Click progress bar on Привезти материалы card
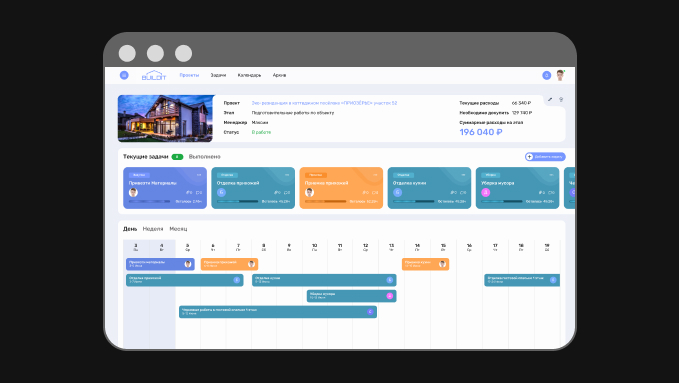Screen dimensions: 679x383 pyautogui.click(x=149, y=201)
